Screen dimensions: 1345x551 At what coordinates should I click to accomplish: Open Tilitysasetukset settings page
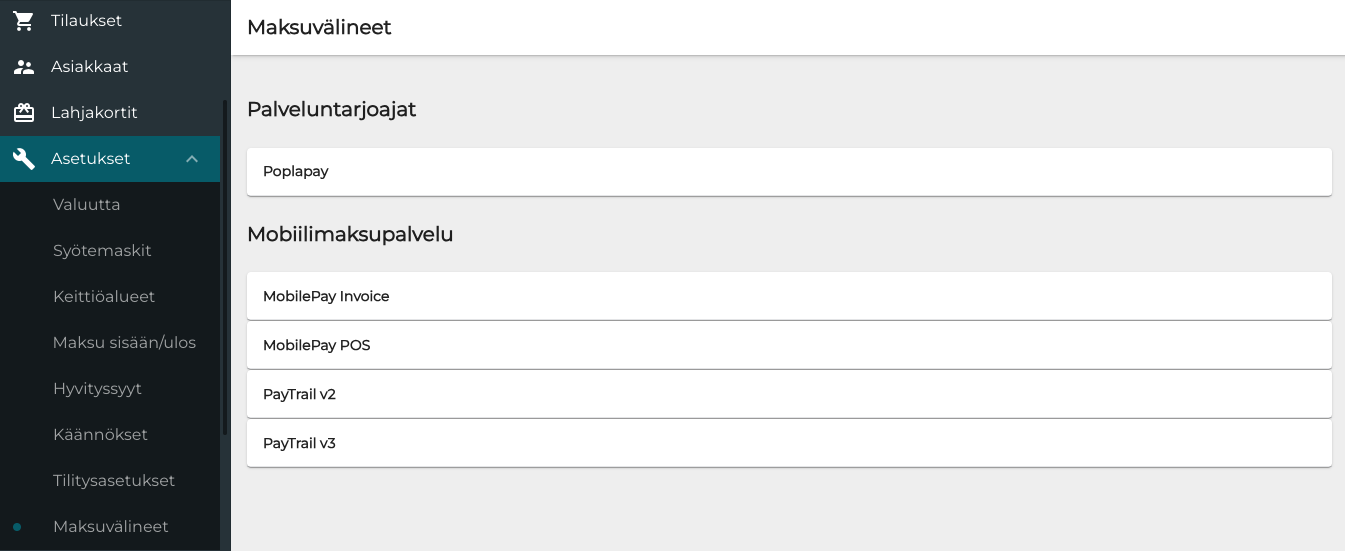(x=114, y=481)
